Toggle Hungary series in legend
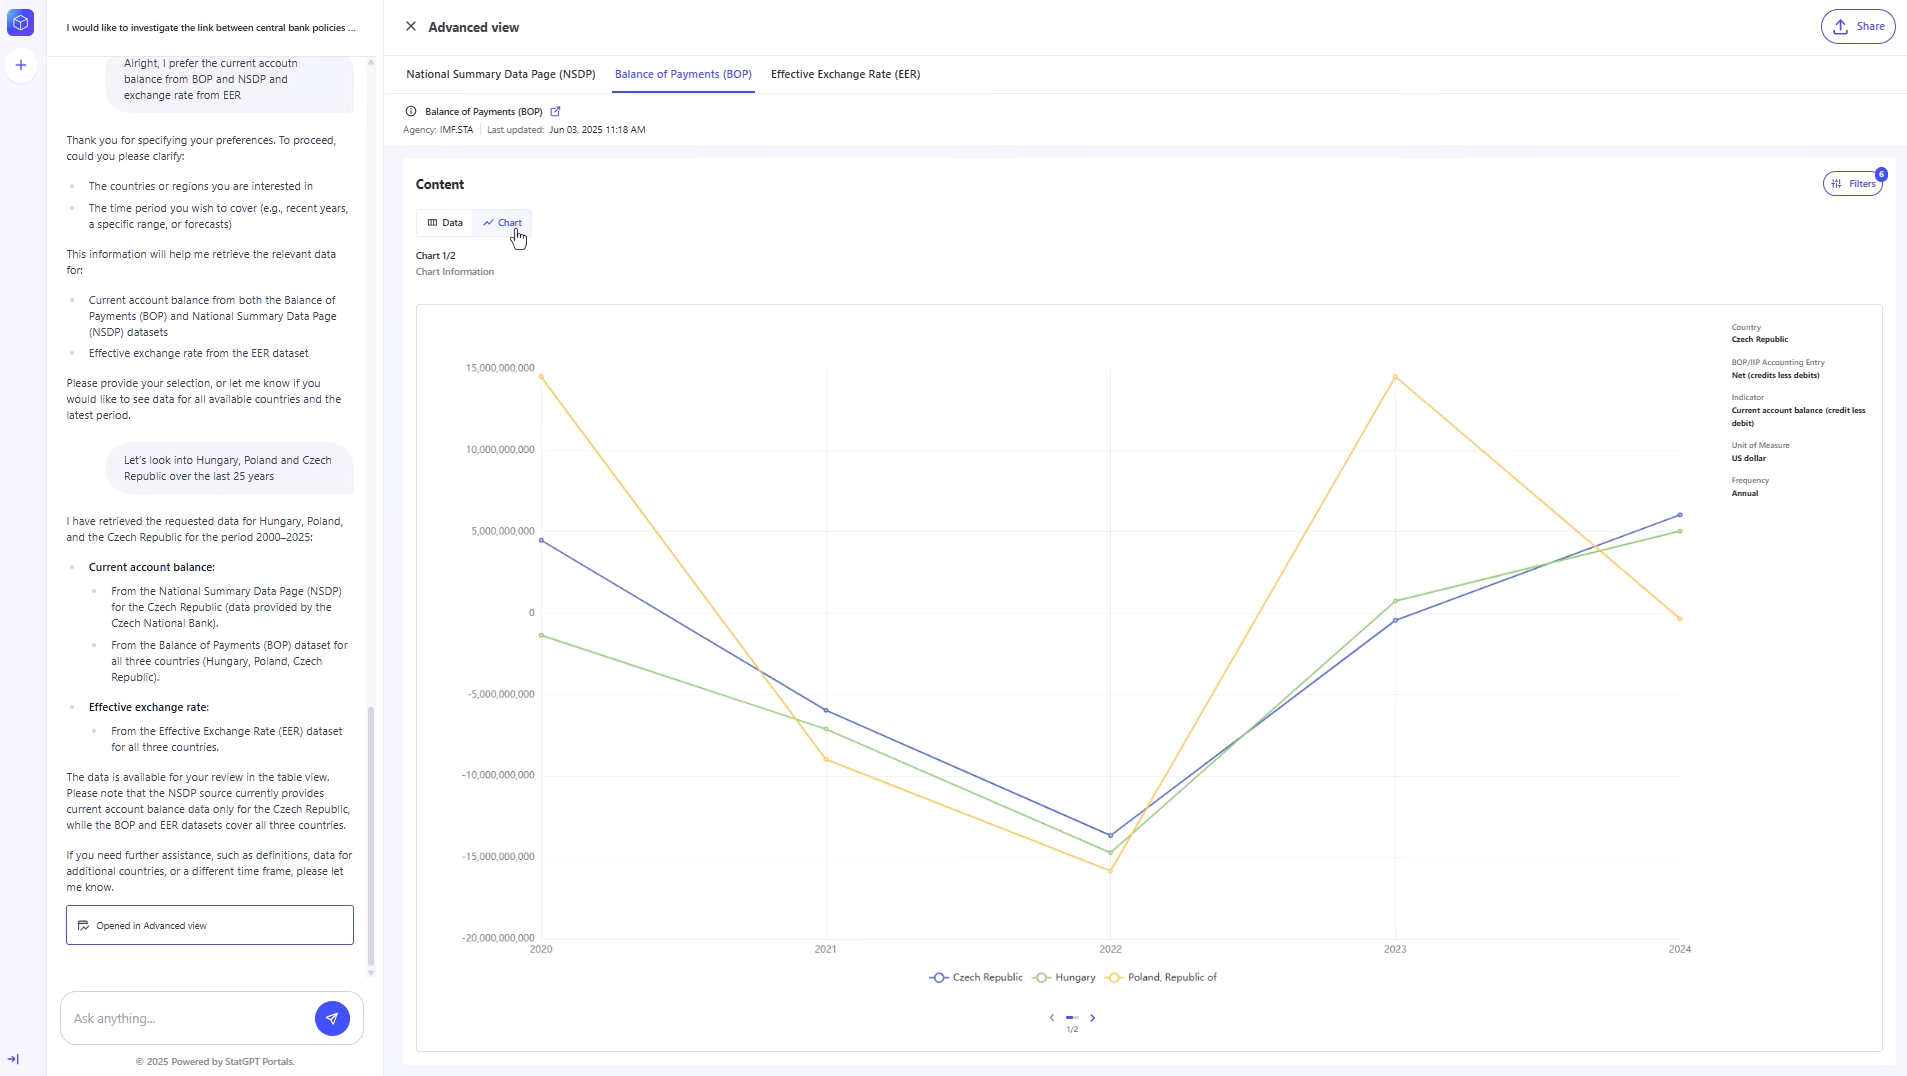 point(1064,978)
